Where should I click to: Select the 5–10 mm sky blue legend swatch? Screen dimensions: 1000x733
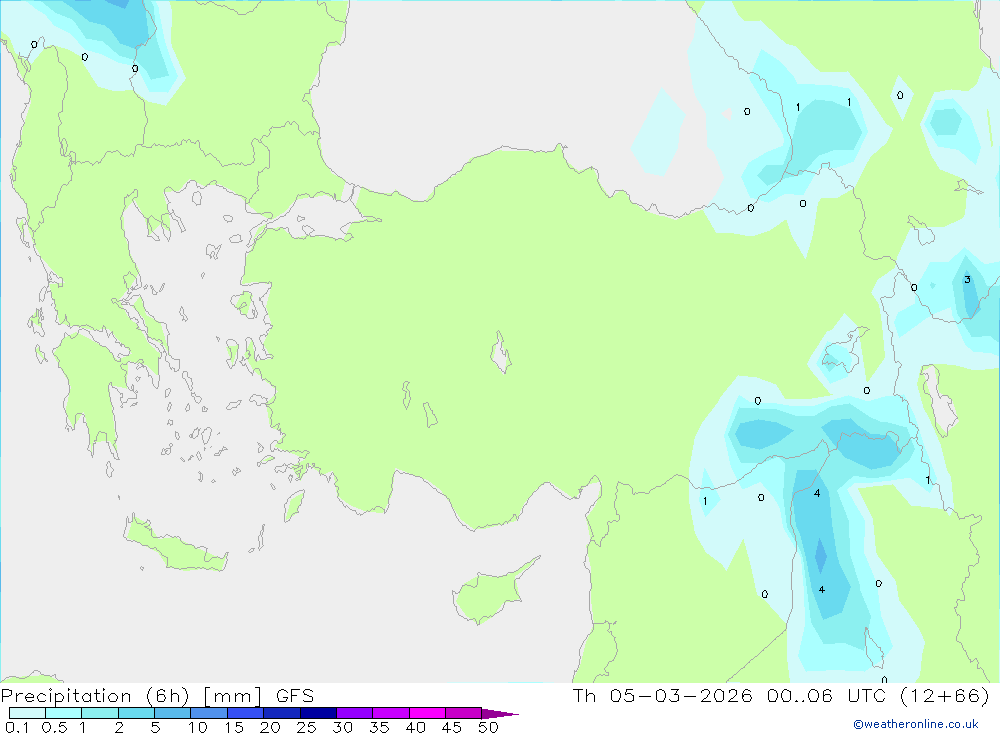click(x=172, y=713)
